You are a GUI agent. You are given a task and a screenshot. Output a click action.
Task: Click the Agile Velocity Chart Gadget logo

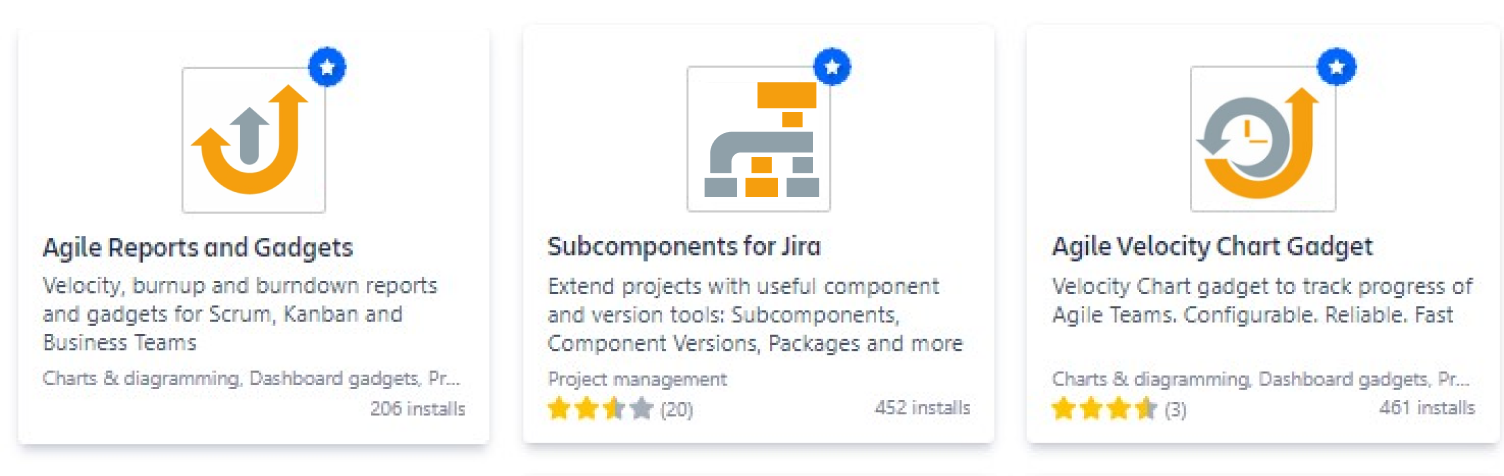[x=1263, y=139]
